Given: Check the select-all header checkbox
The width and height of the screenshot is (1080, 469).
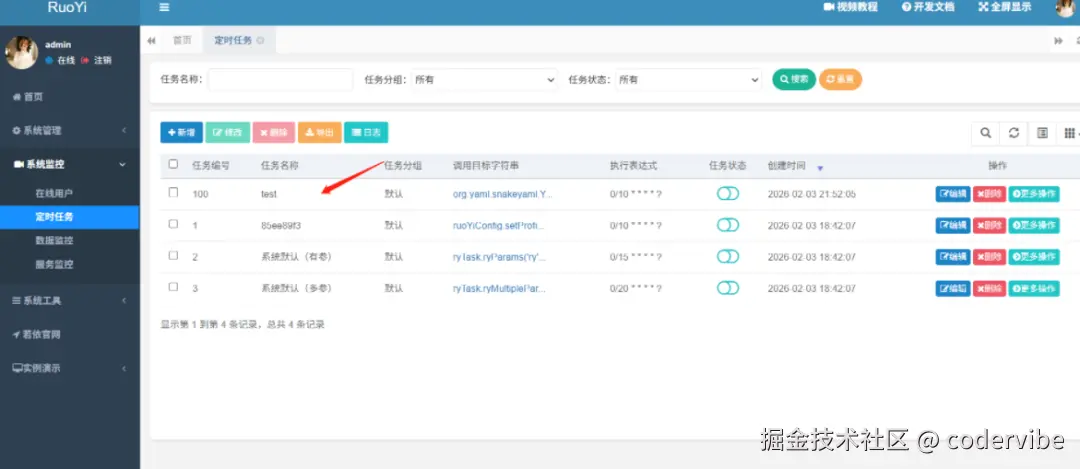Looking at the screenshot, I should 174,164.
